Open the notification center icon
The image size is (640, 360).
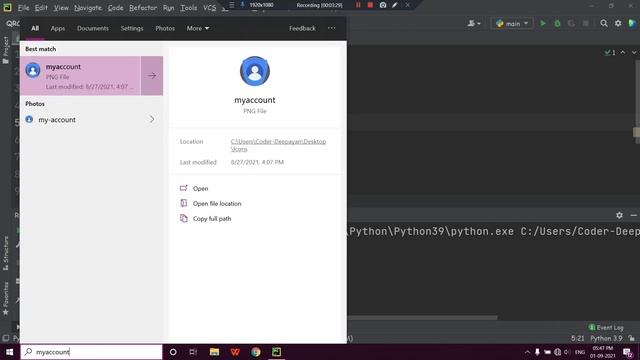(628, 352)
